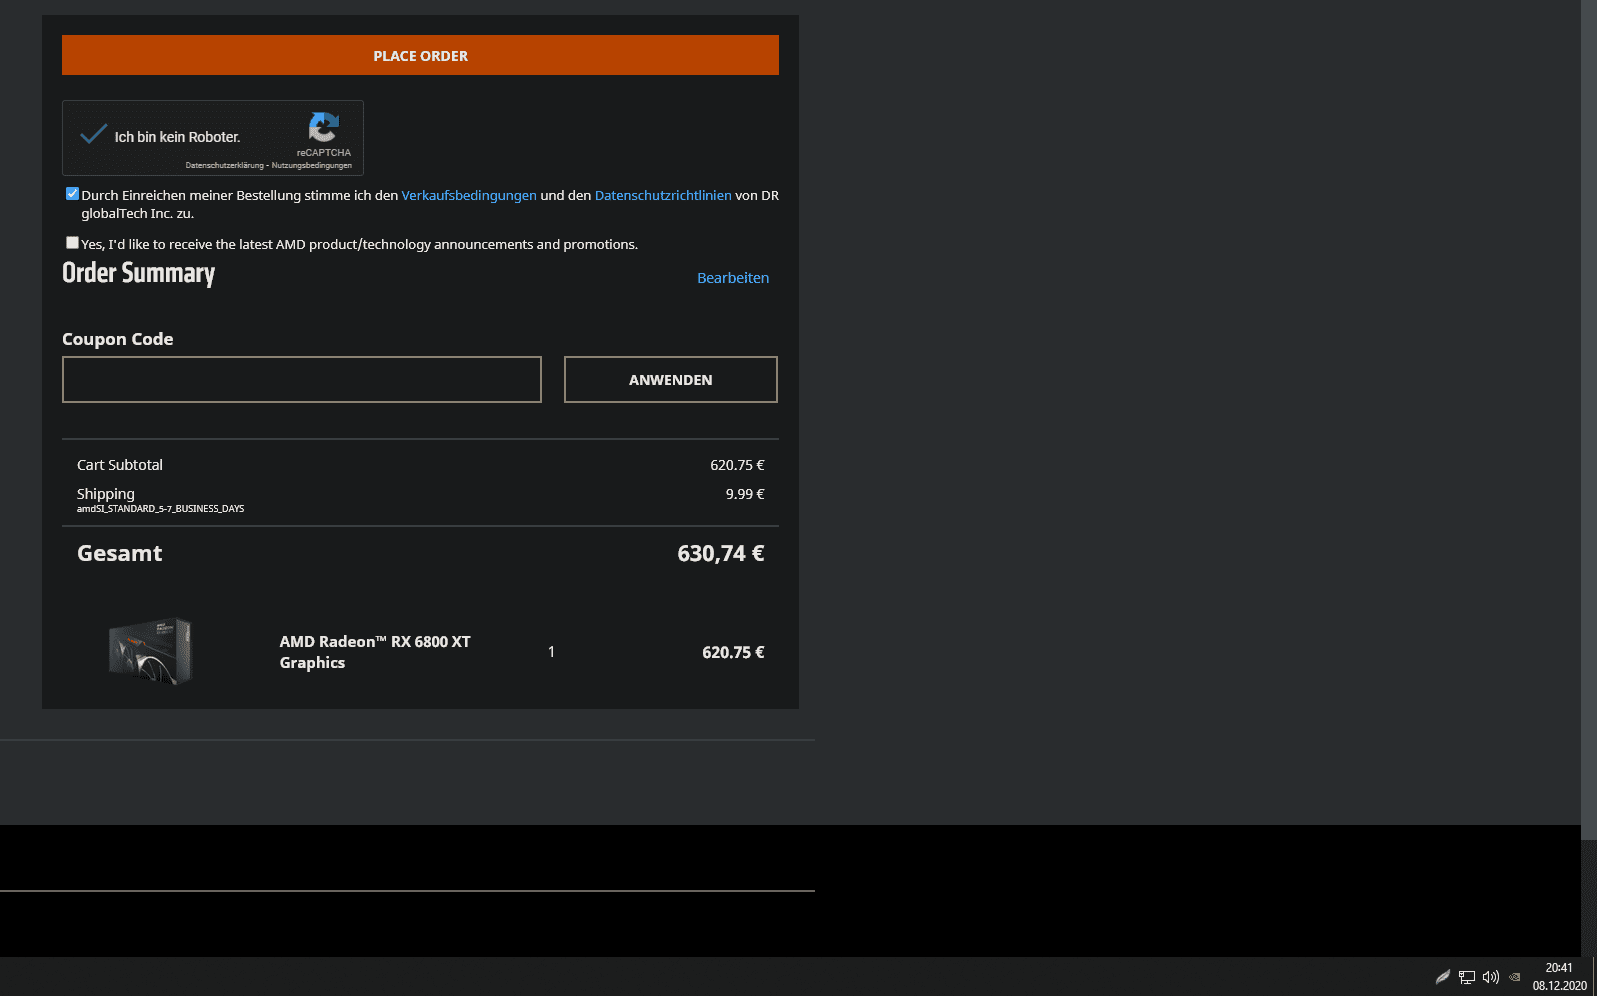Click the orange PLACE ORDER button
Viewport: 1597px width, 996px height.
pos(420,55)
